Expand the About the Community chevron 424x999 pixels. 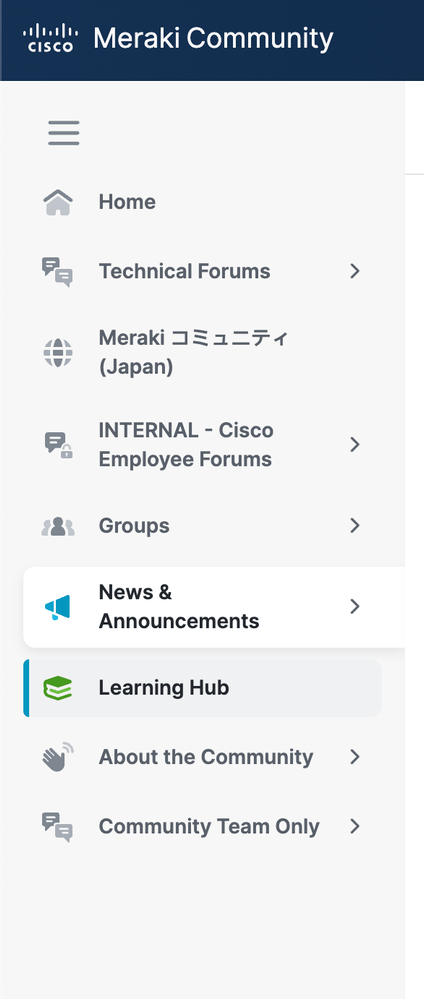[355, 757]
